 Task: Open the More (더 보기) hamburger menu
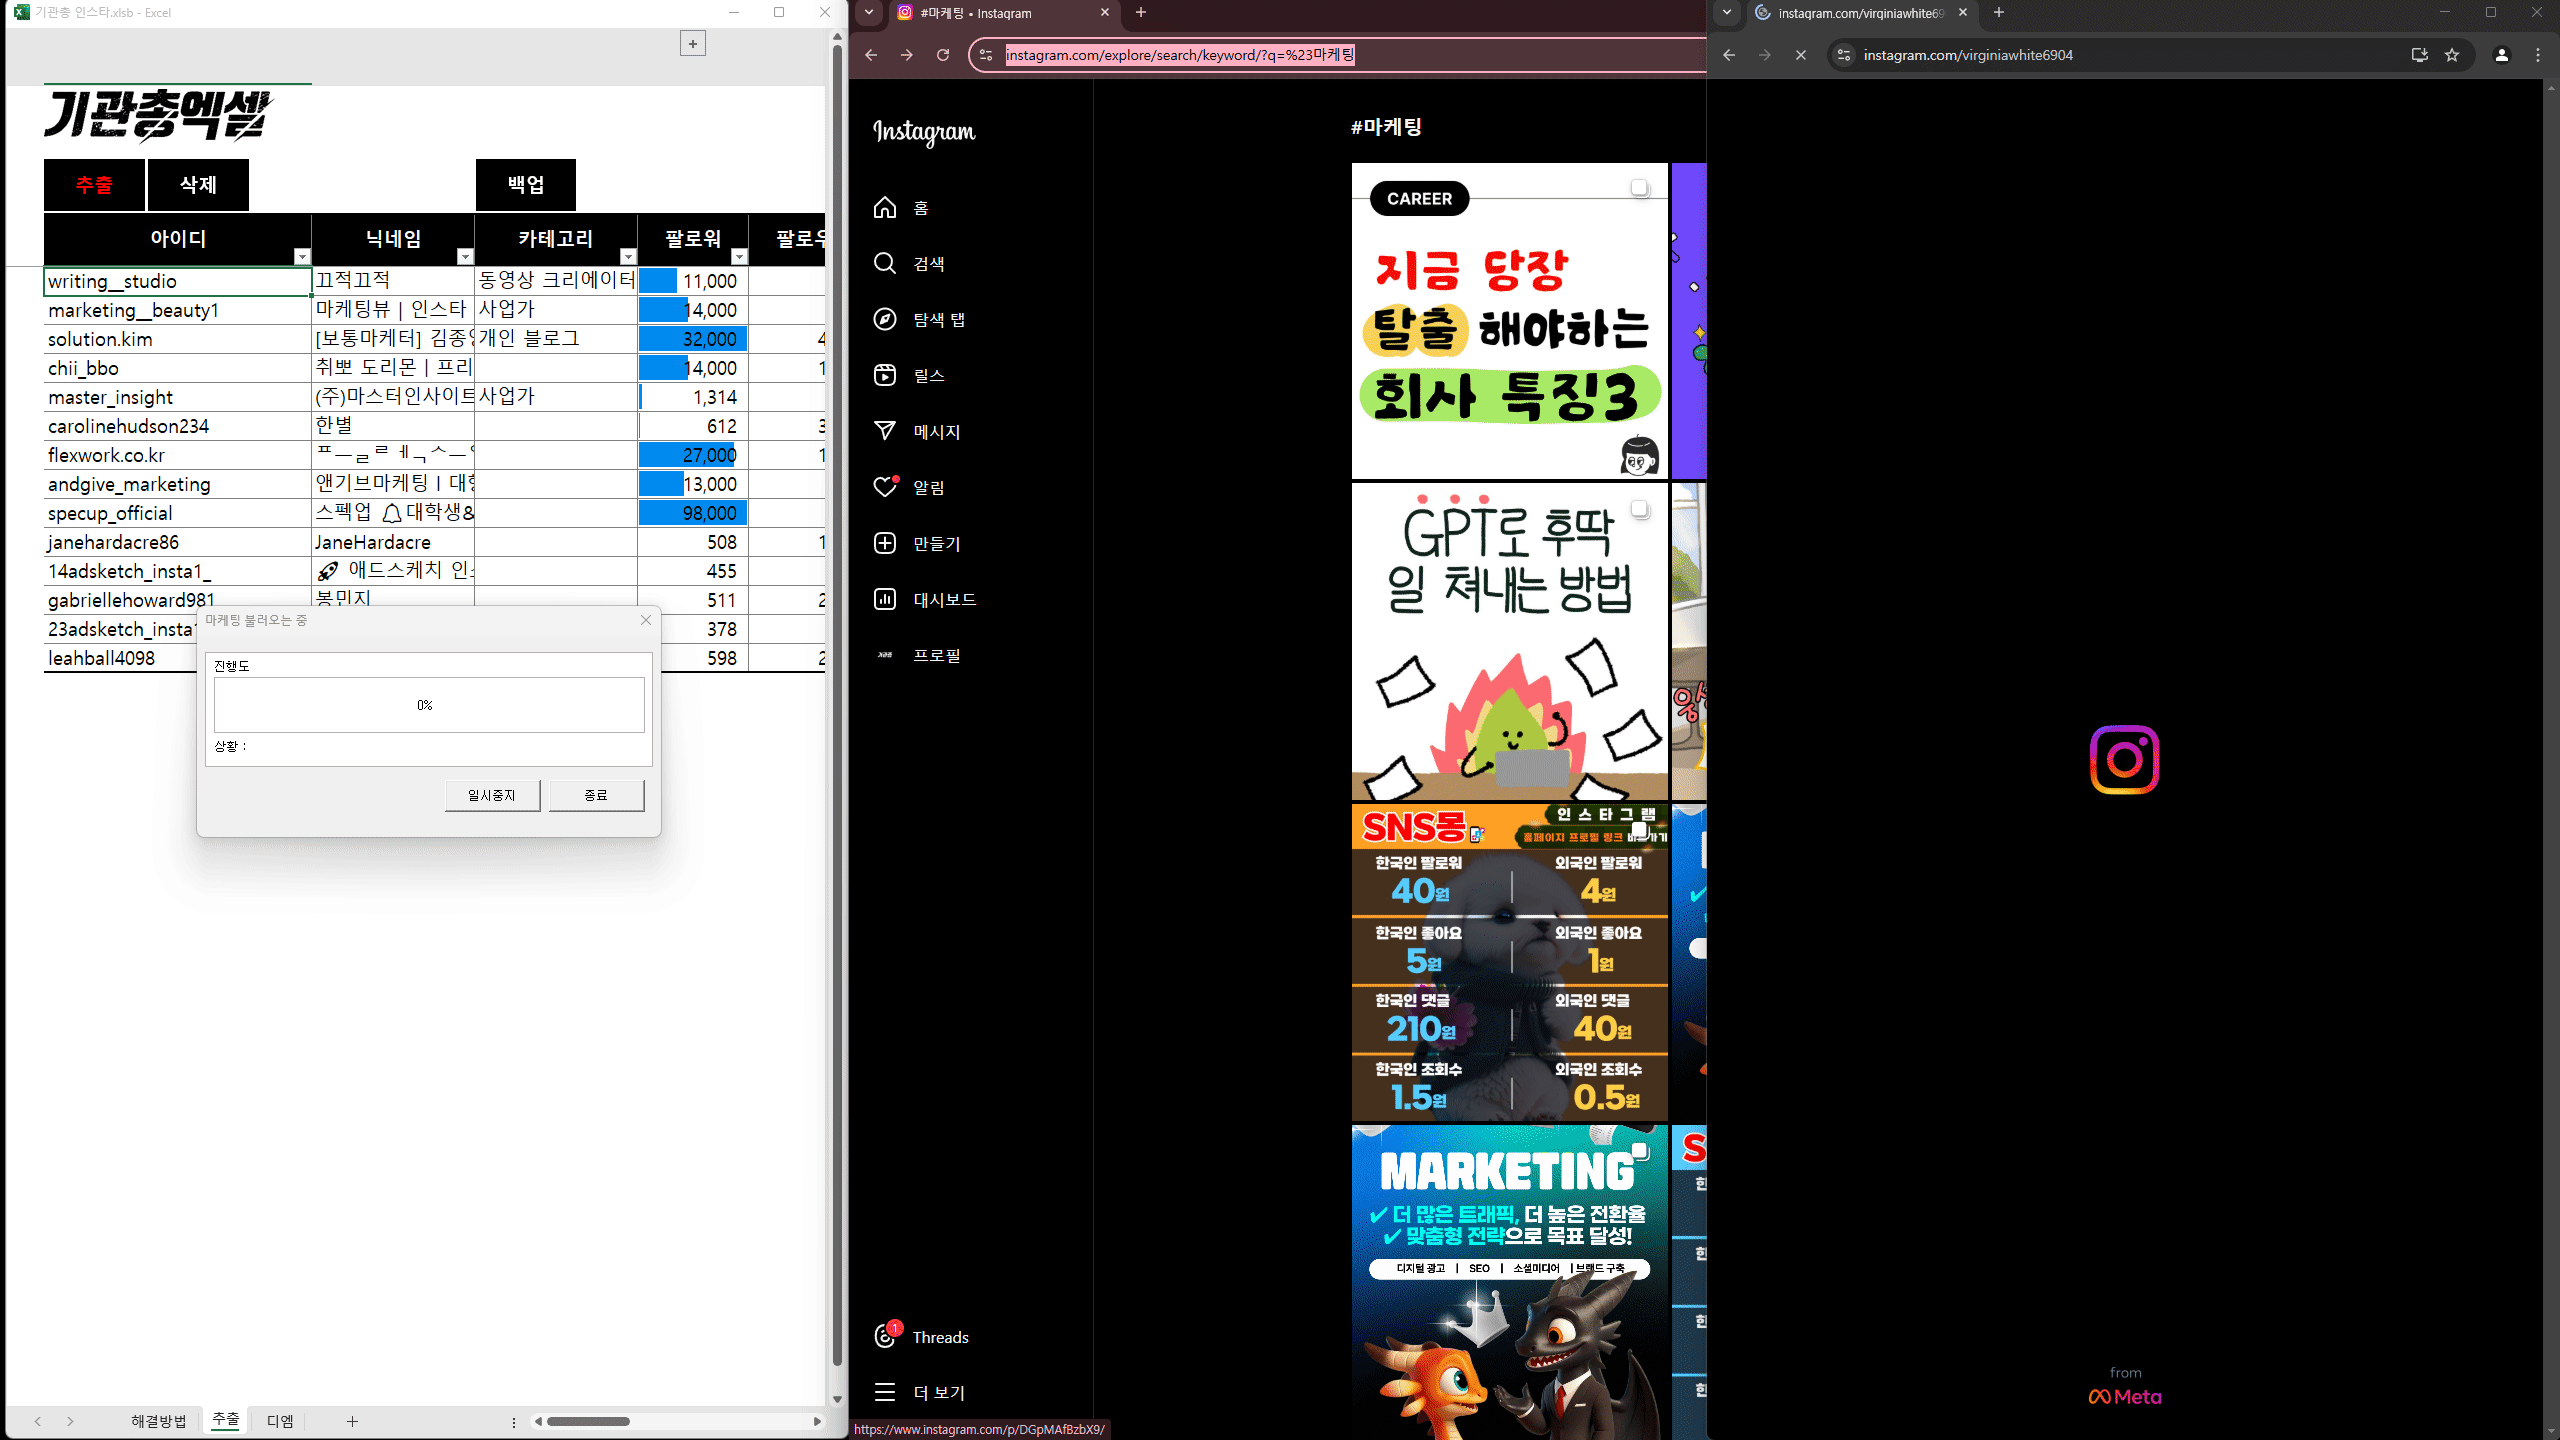919,1392
